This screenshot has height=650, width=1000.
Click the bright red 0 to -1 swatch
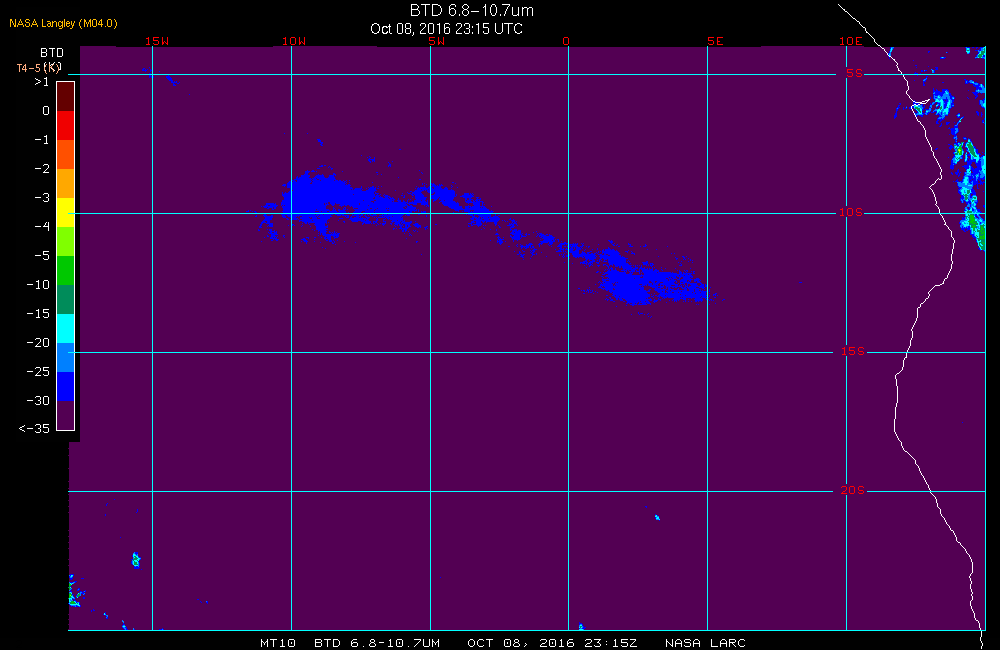tap(66, 125)
